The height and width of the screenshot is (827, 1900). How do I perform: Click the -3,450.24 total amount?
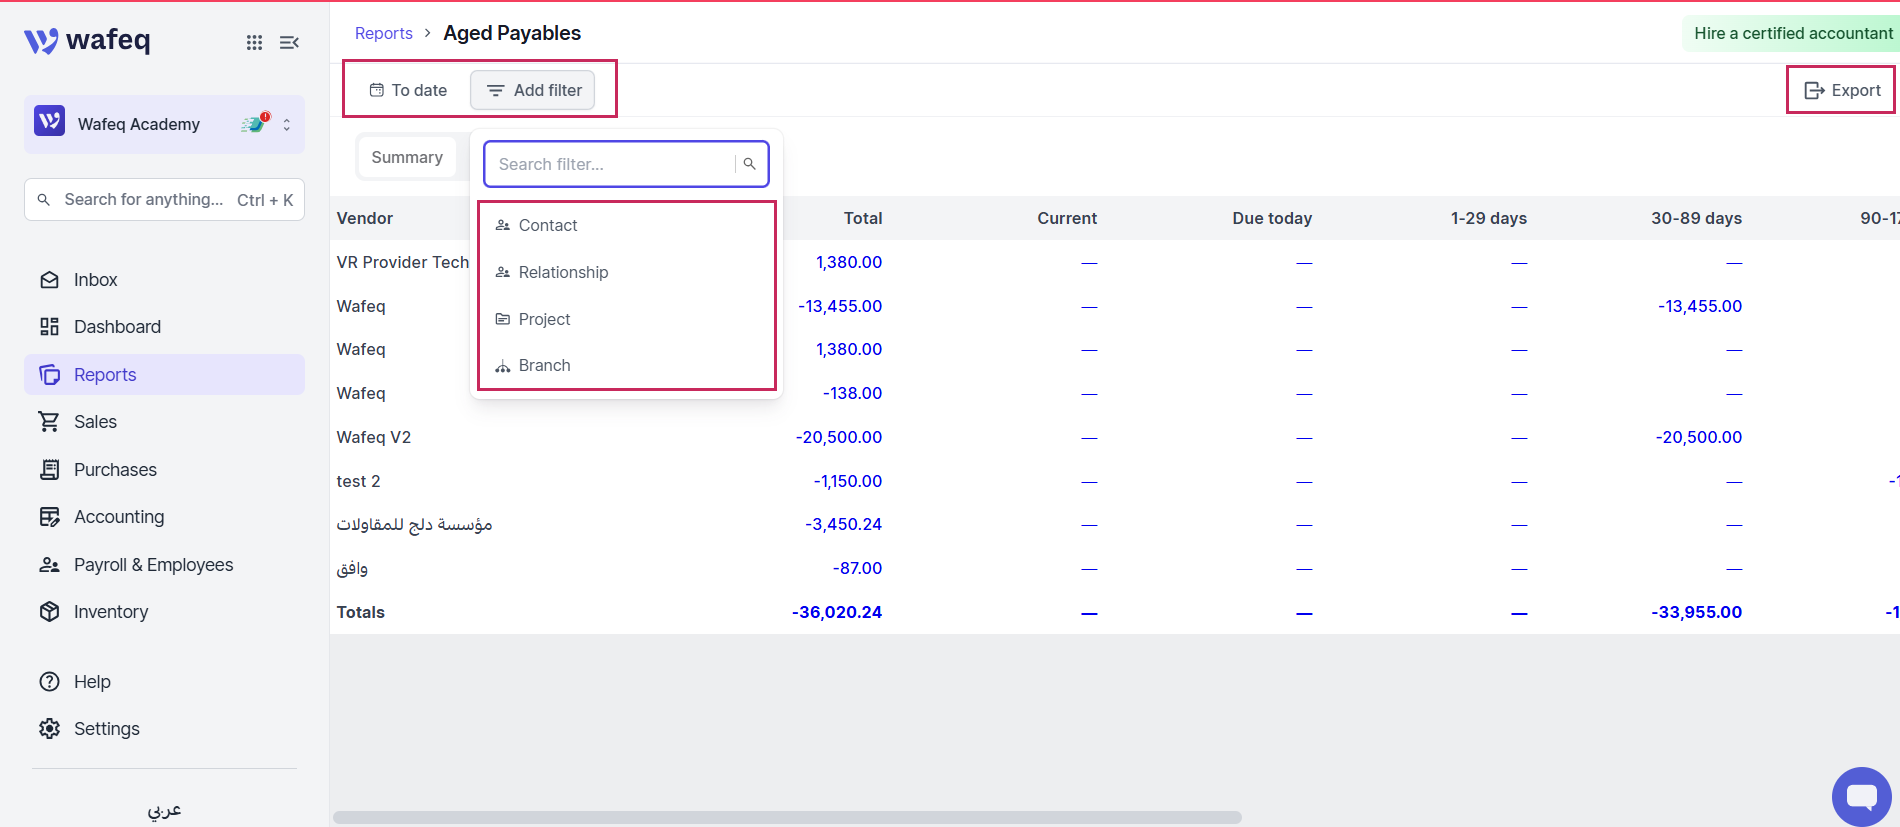pyautogui.click(x=844, y=524)
